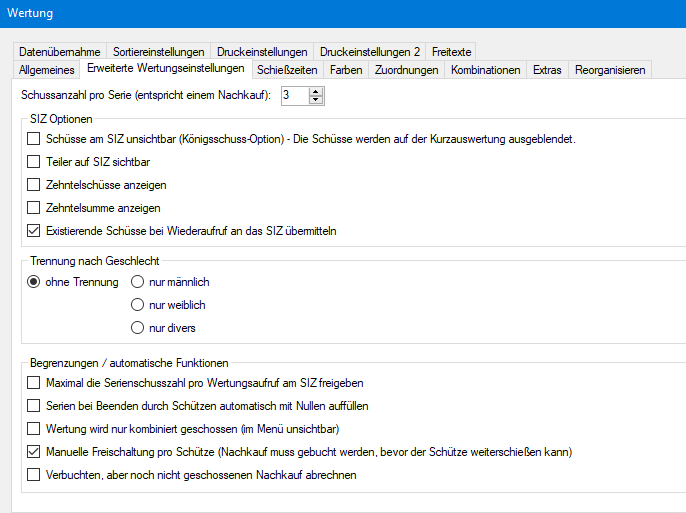Switch to the Datenübernahme tab

pyautogui.click(x=61, y=52)
